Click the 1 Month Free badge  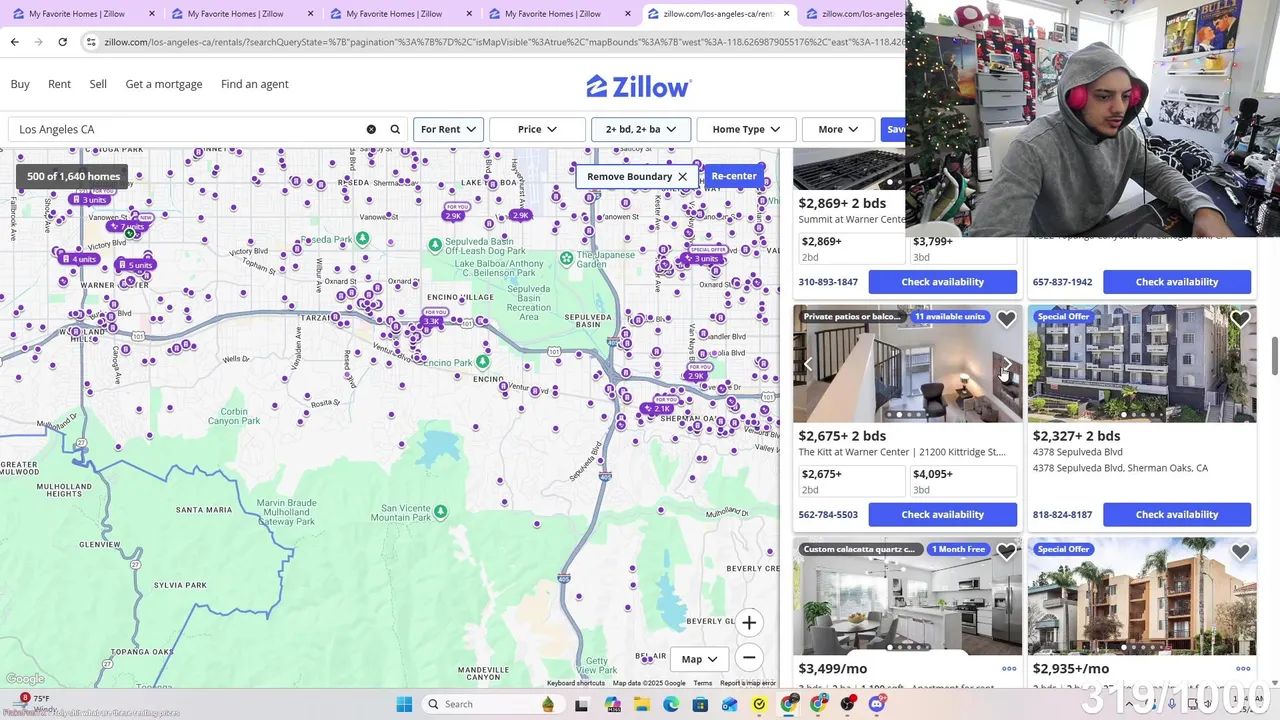(x=958, y=550)
